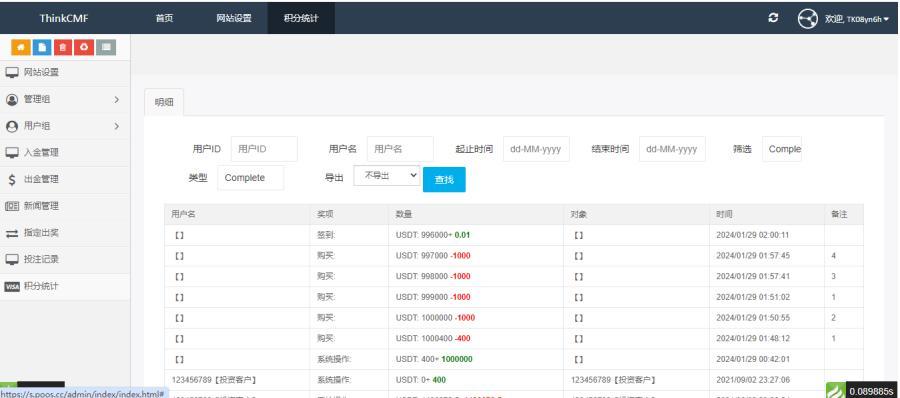Click the refresh icon in top bar

[773, 18]
